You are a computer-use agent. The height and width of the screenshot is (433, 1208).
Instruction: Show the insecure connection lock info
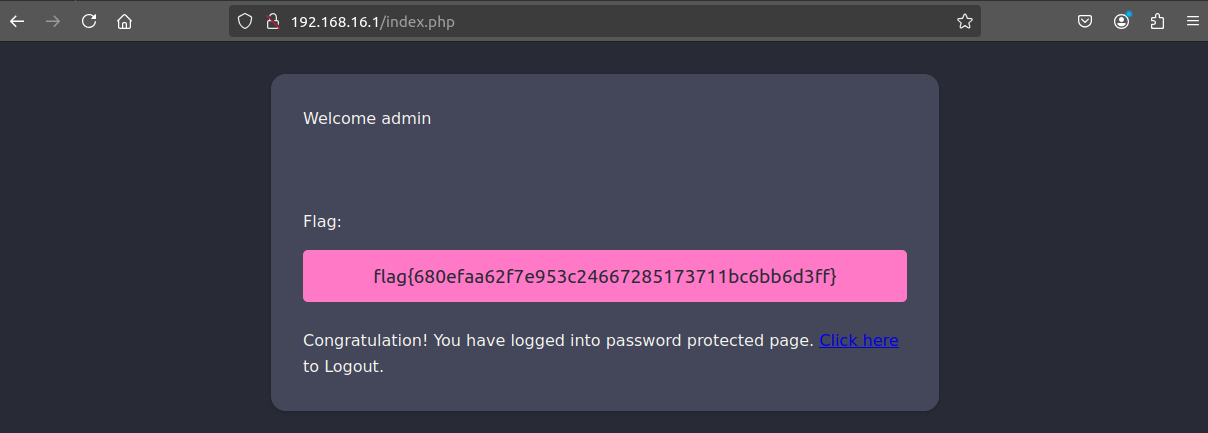271,21
